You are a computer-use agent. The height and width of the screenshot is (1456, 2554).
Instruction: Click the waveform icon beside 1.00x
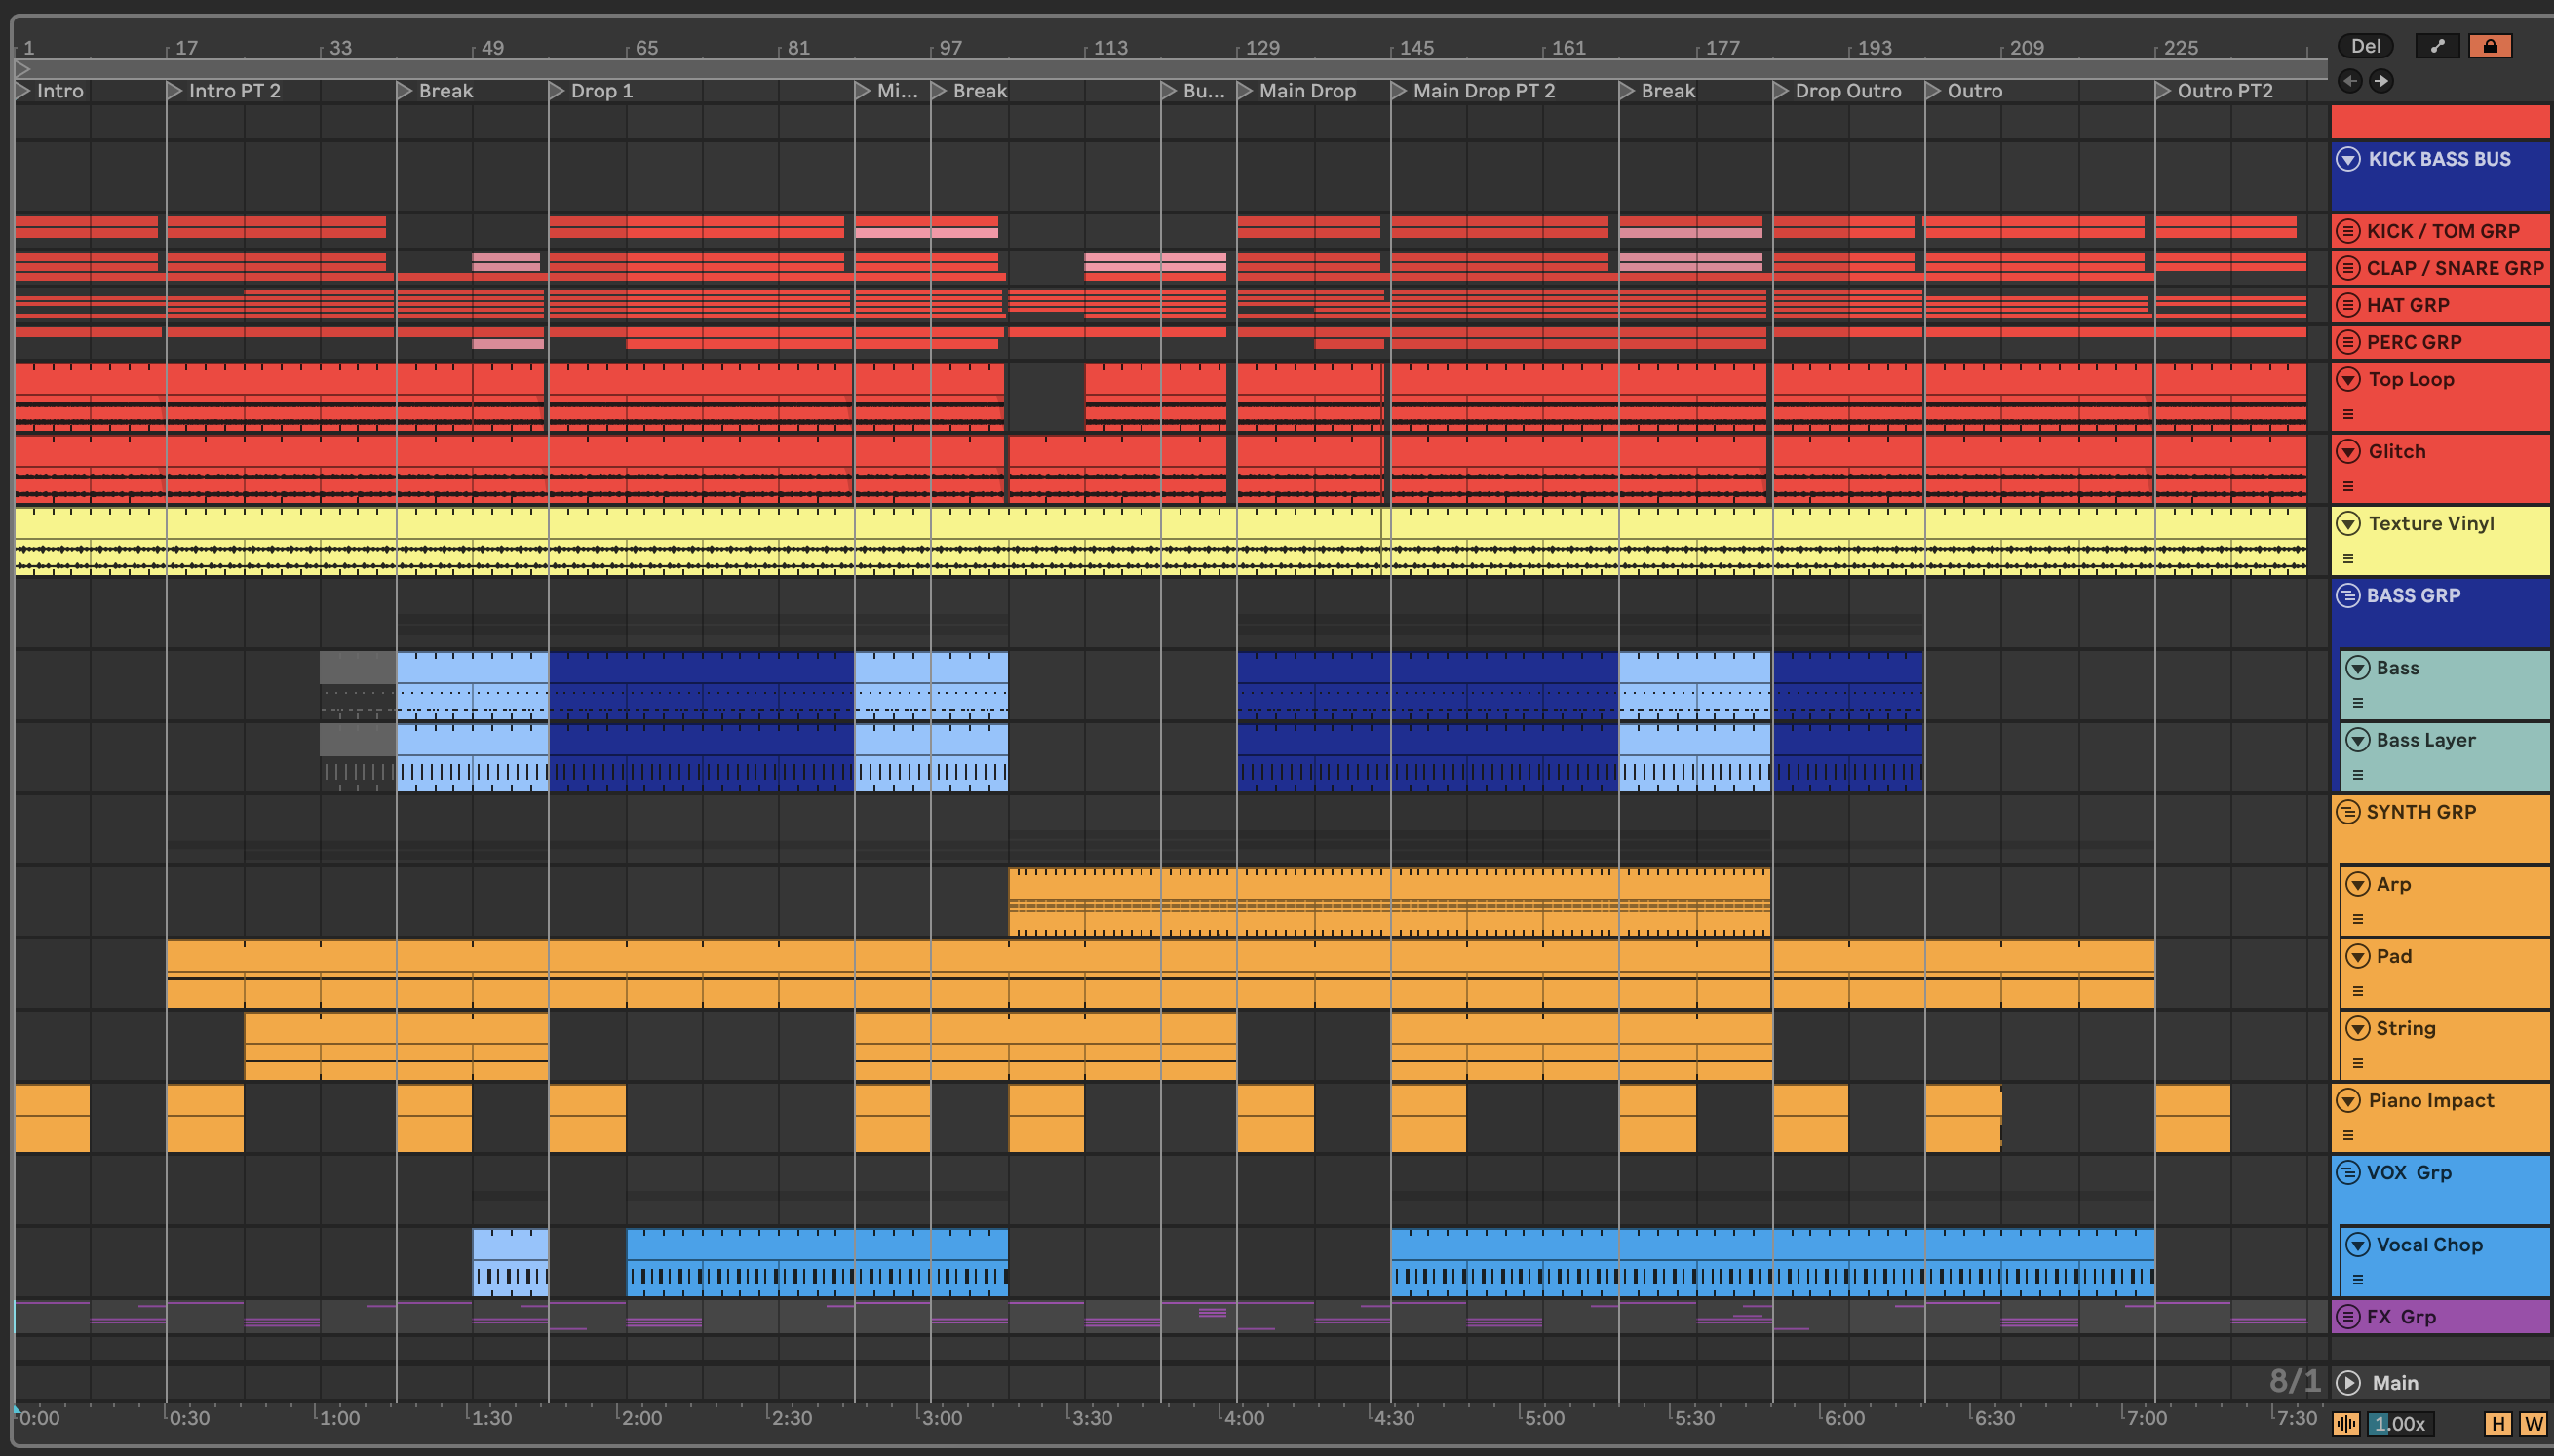pyautogui.click(x=2346, y=1423)
